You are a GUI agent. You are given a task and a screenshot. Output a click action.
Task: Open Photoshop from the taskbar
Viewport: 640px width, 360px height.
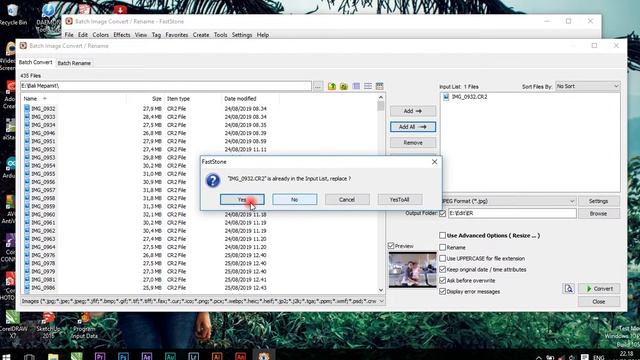123,356
